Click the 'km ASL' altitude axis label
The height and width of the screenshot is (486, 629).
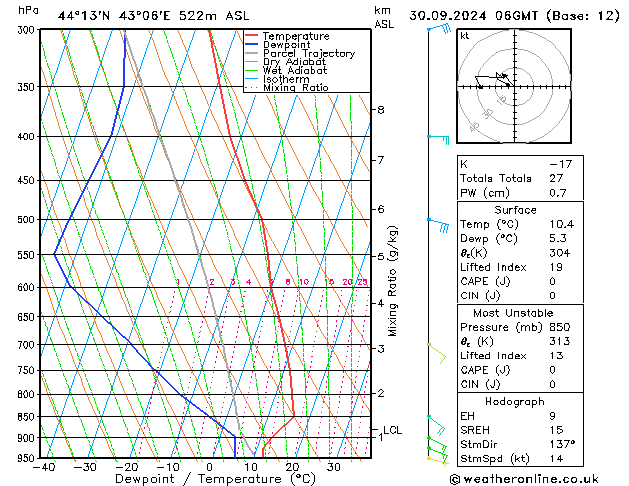[384, 17]
